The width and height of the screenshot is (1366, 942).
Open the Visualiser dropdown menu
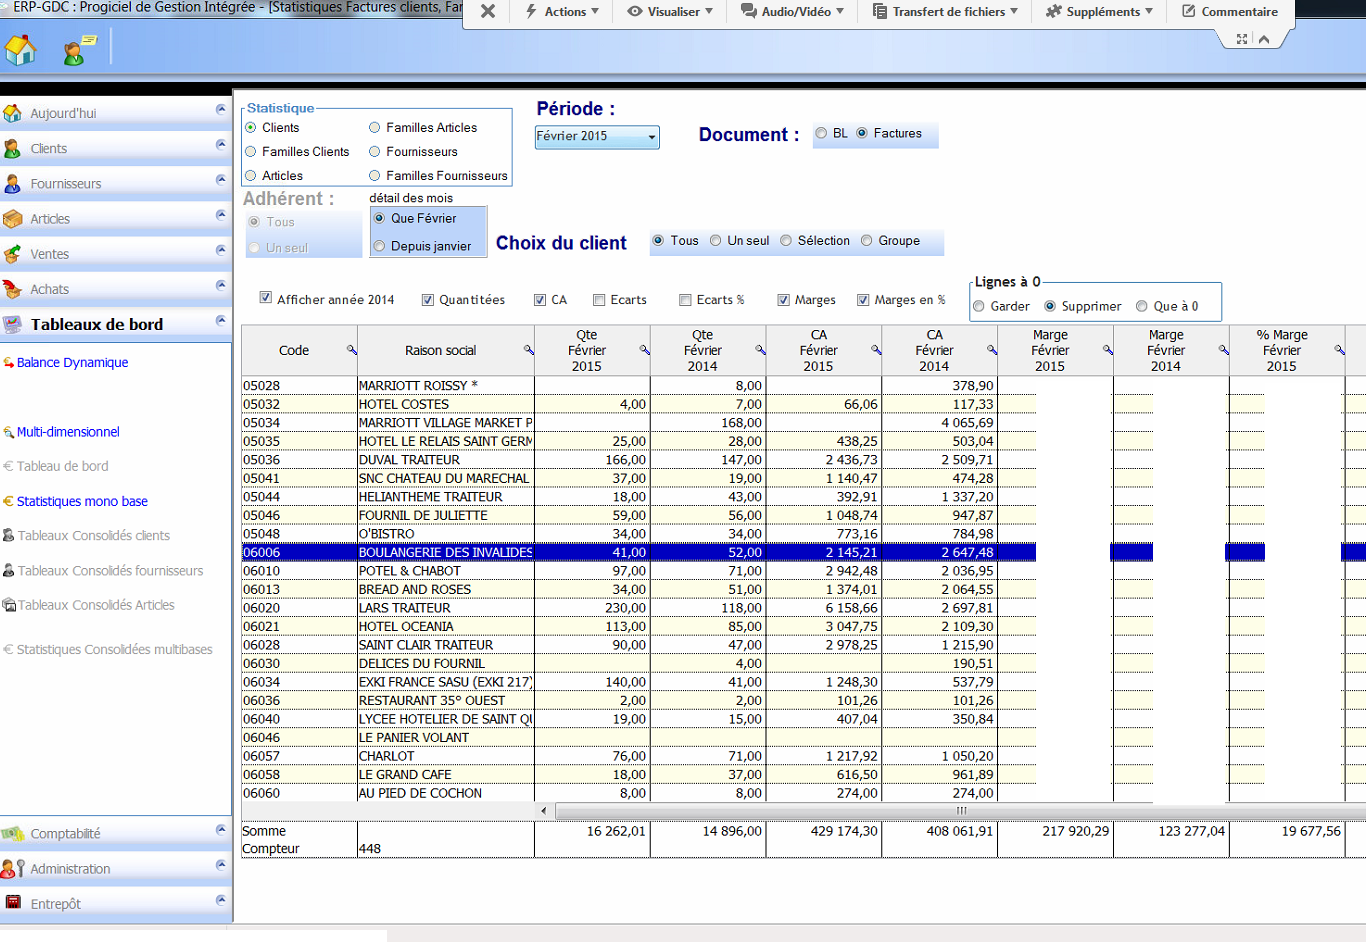[x=670, y=12]
